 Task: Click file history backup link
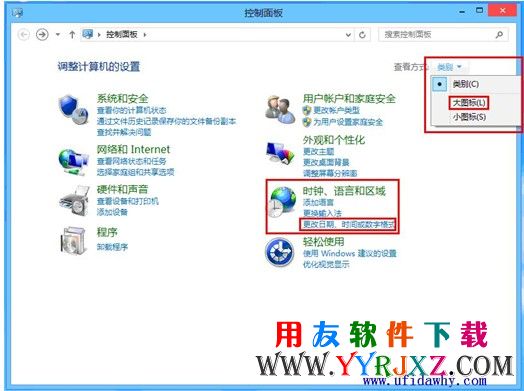pyautogui.click(x=166, y=121)
